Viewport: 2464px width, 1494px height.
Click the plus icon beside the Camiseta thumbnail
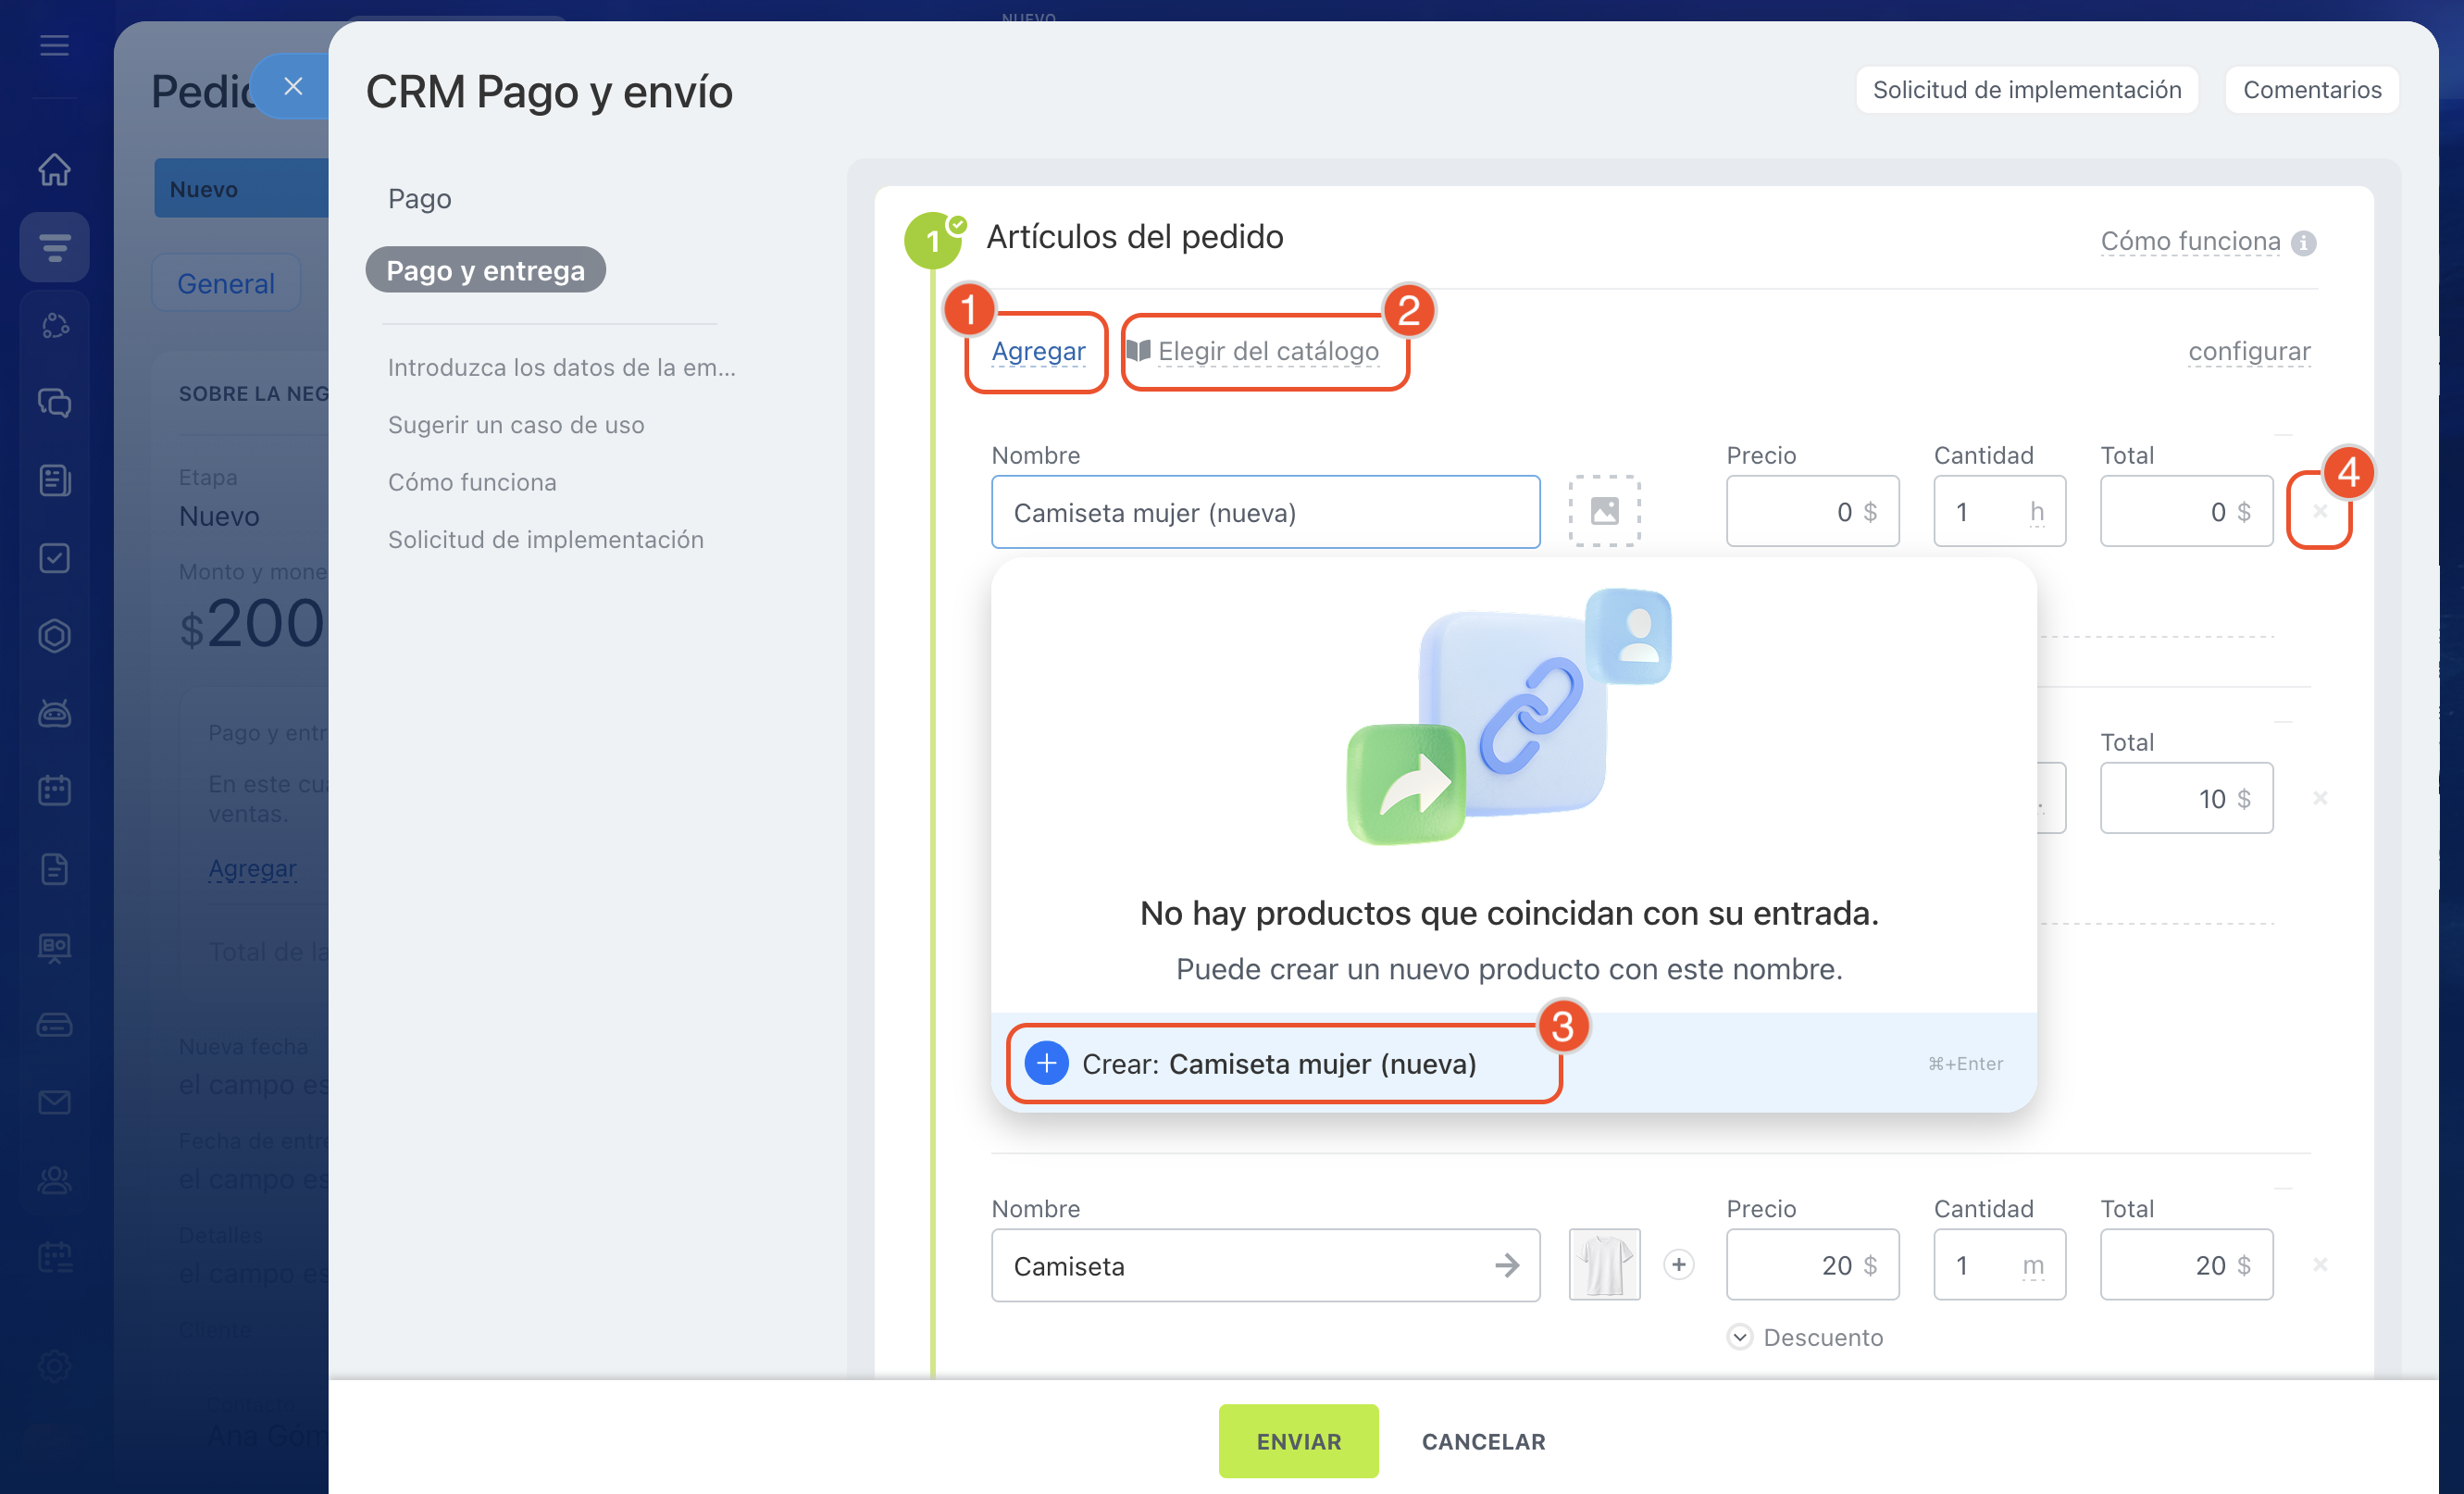(x=1678, y=1265)
